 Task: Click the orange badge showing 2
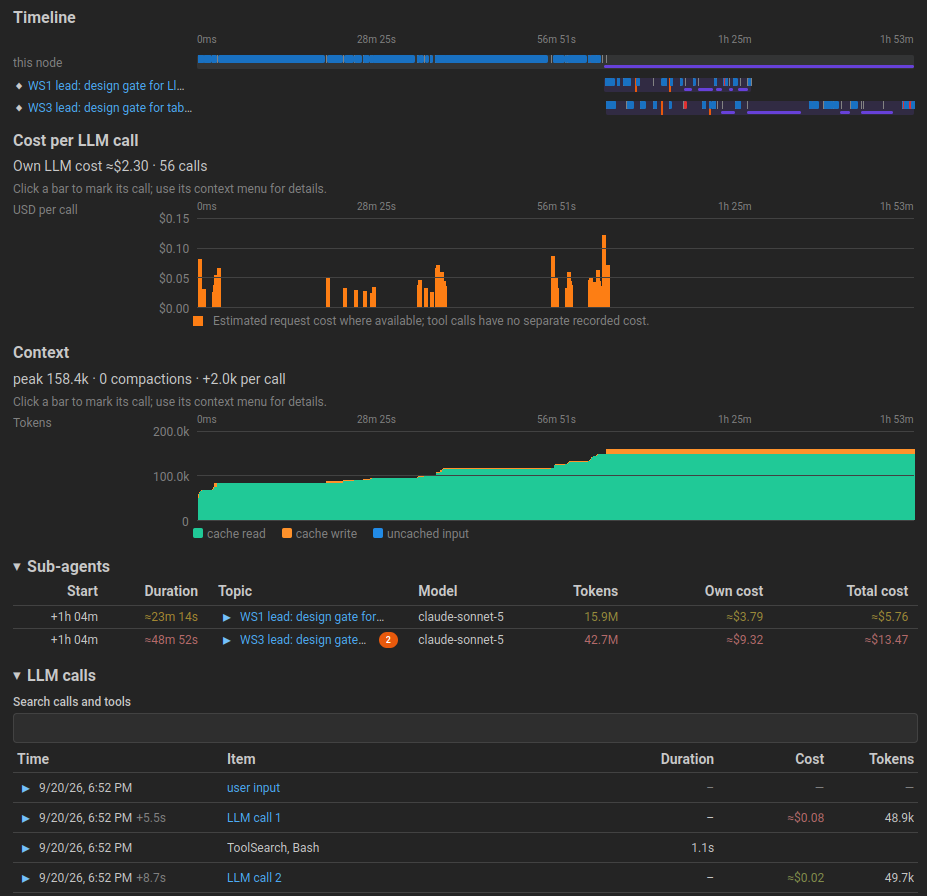click(x=388, y=639)
